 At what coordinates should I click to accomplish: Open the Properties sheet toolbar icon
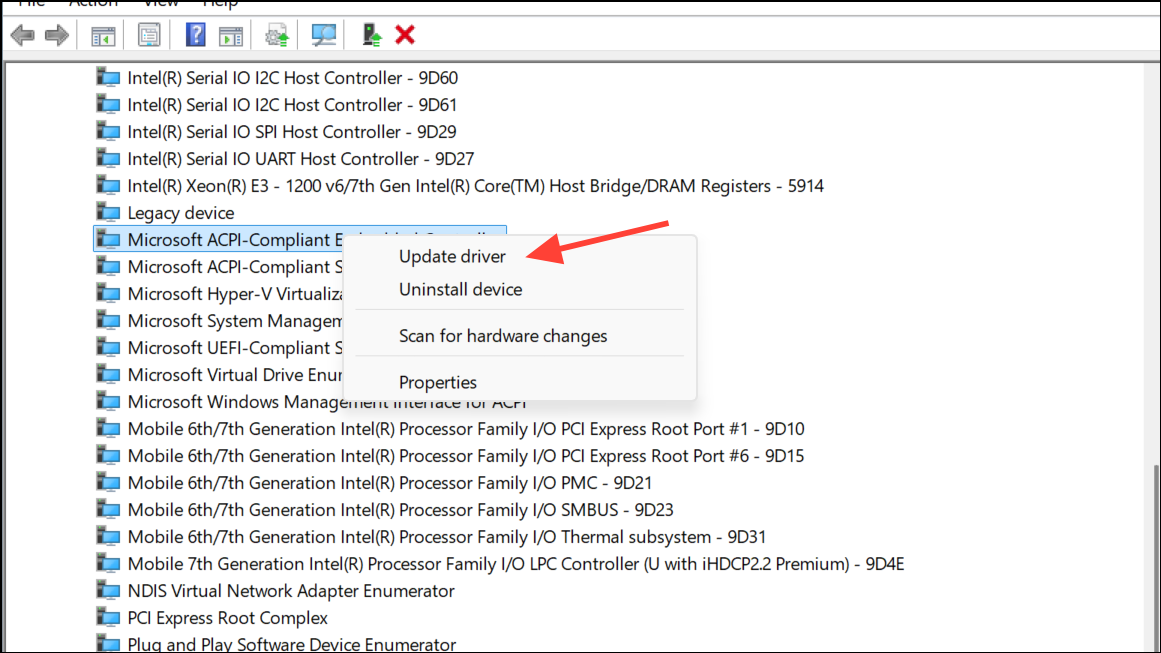[149, 35]
